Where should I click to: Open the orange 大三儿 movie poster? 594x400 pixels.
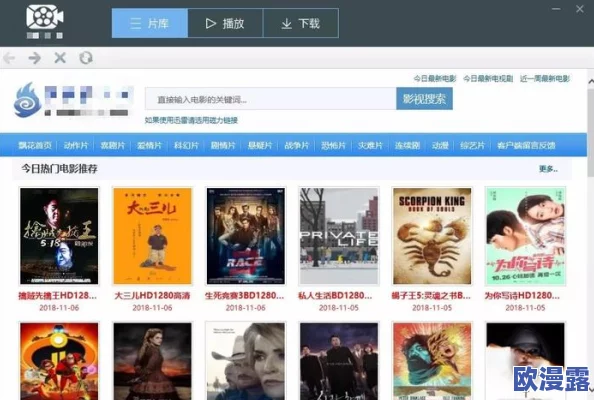(152, 236)
